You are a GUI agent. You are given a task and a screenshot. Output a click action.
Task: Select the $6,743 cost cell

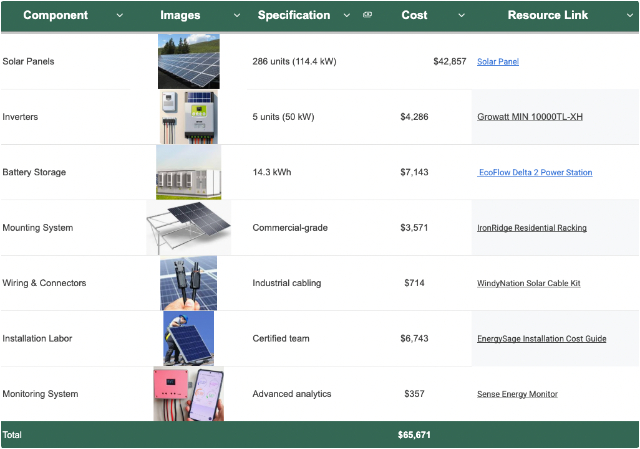coord(415,338)
